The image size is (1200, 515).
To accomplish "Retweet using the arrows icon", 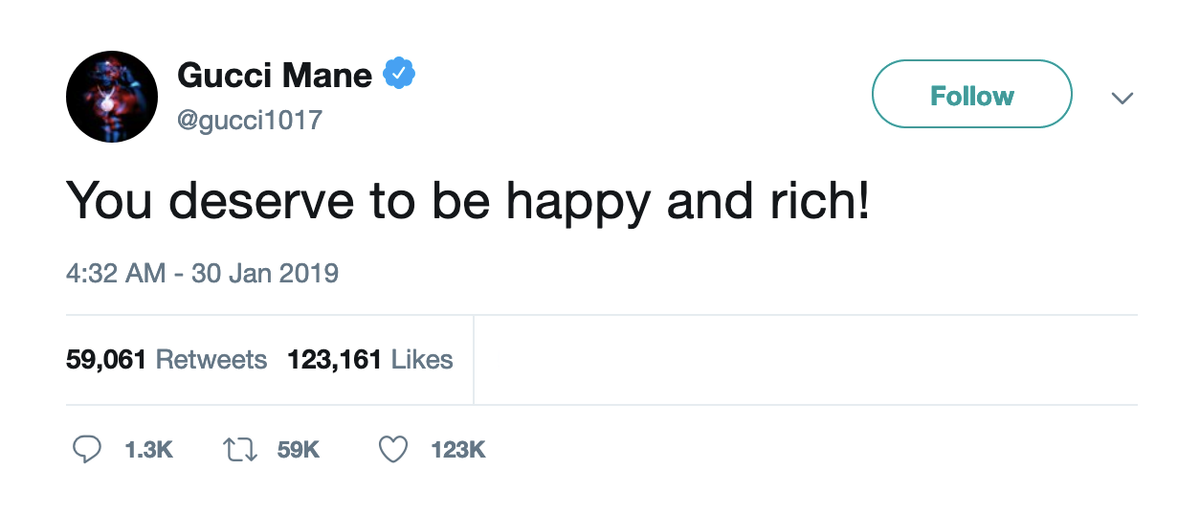I will [x=237, y=451].
